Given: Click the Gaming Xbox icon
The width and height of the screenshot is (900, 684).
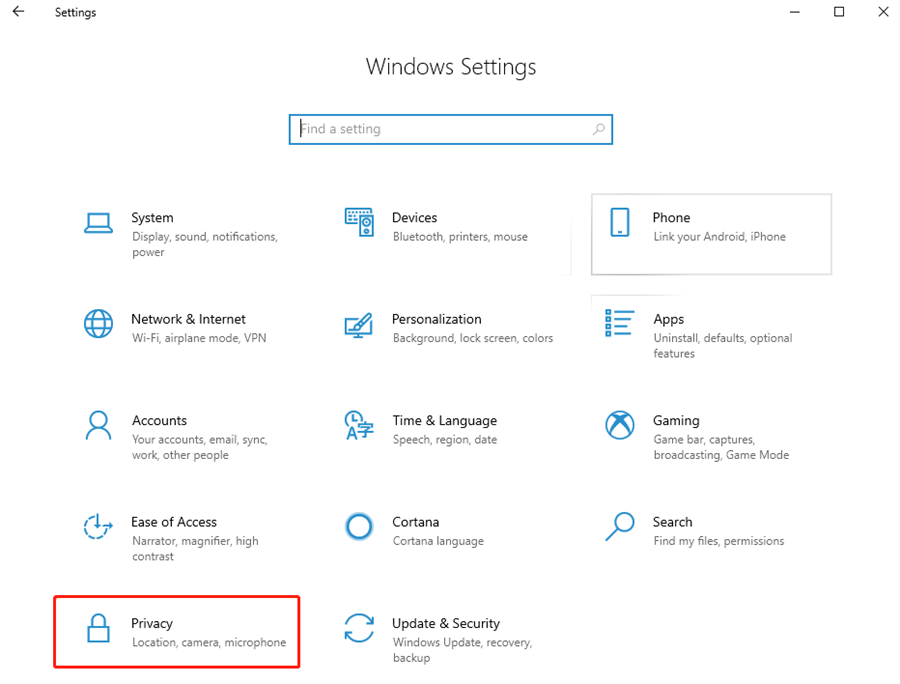Looking at the screenshot, I should point(620,425).
